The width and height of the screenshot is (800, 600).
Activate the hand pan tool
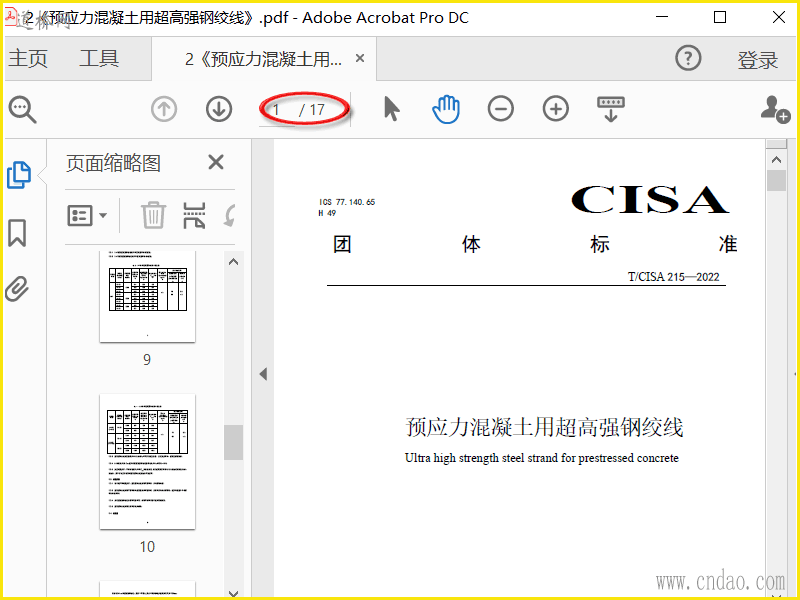pos(446,109)
